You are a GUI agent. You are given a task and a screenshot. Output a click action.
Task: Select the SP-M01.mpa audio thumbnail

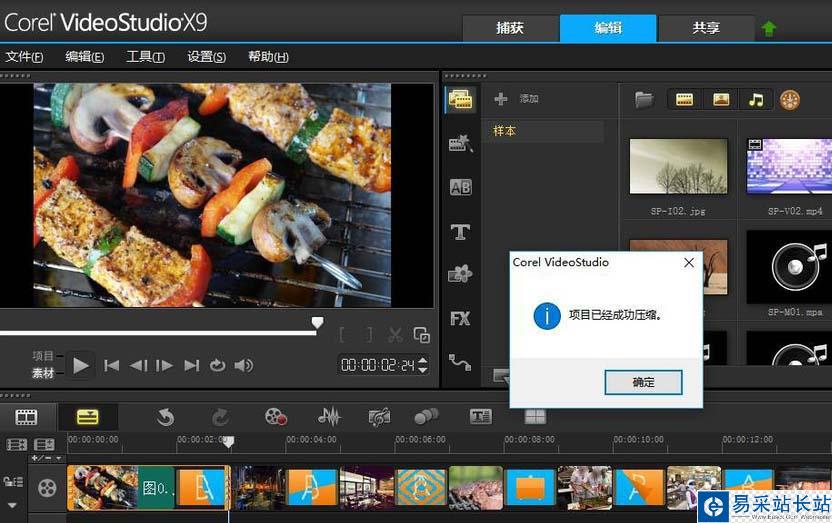tap(789, 267)
